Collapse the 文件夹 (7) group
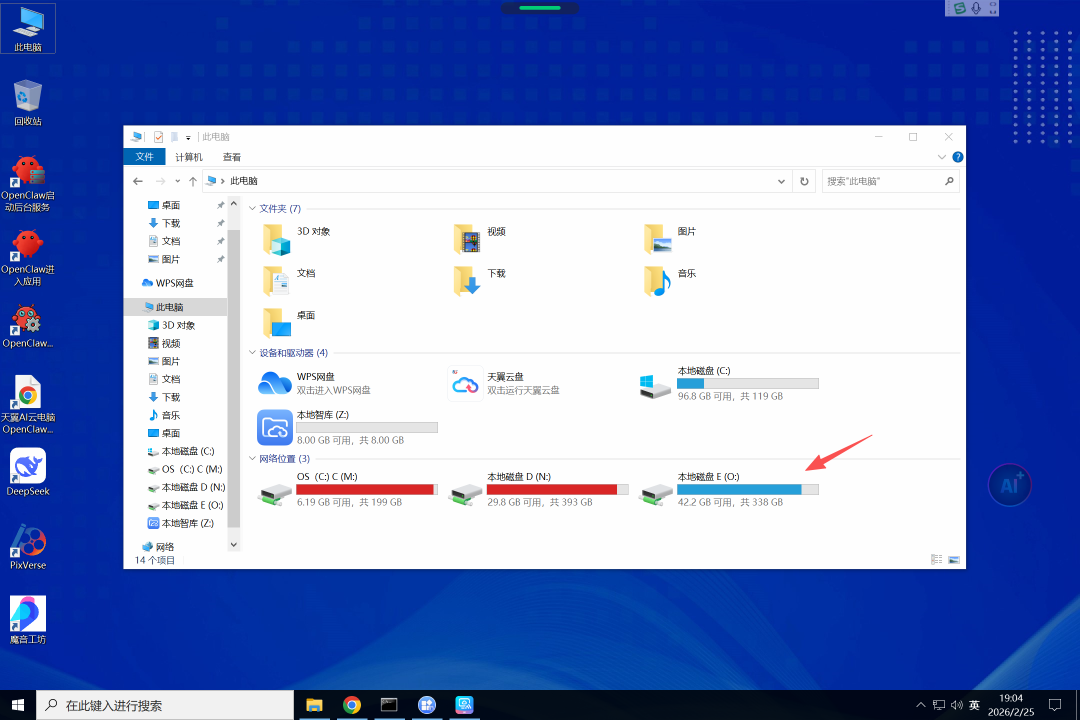1080x720 pixels. click(253, 209)
